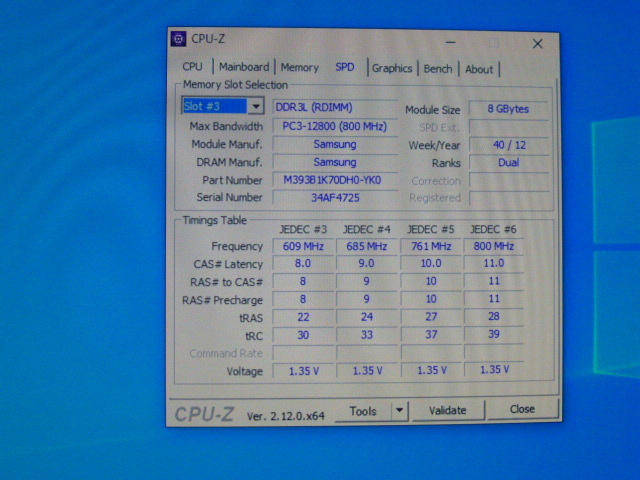Select serial number 34AF4725

tap(335, 198)
